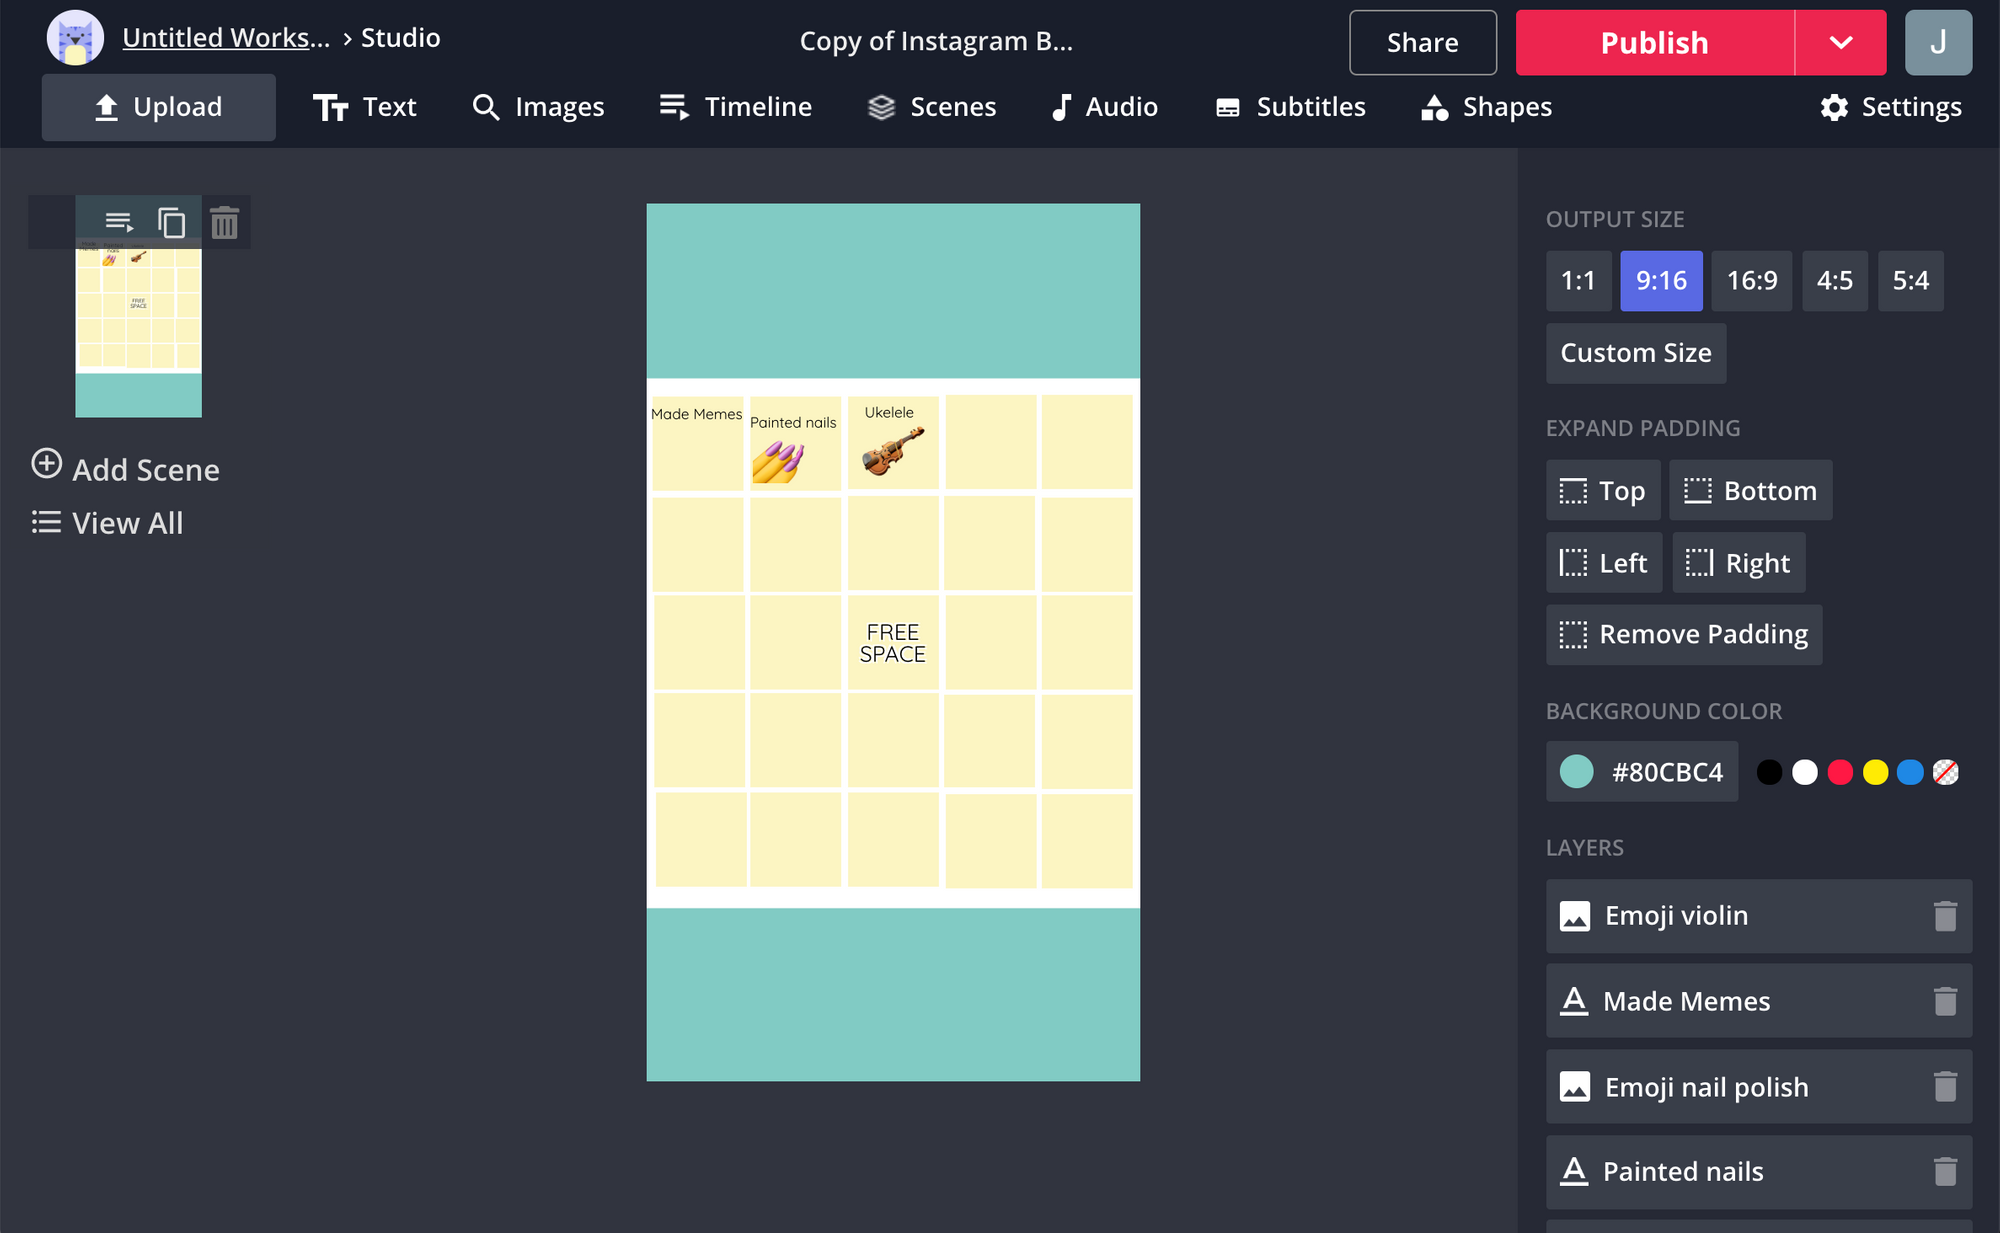Delete the Made Memes layer
Image resolution: width=2000 pixels, height=1233 pixels.
click(x=1944, y=1001)
